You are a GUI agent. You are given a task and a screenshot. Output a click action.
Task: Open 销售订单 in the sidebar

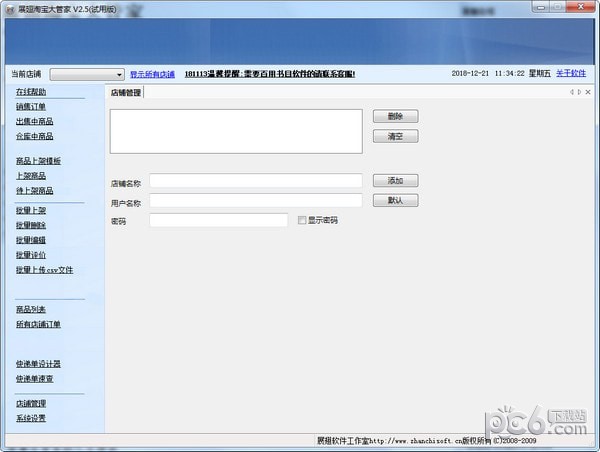click(31, 107)
